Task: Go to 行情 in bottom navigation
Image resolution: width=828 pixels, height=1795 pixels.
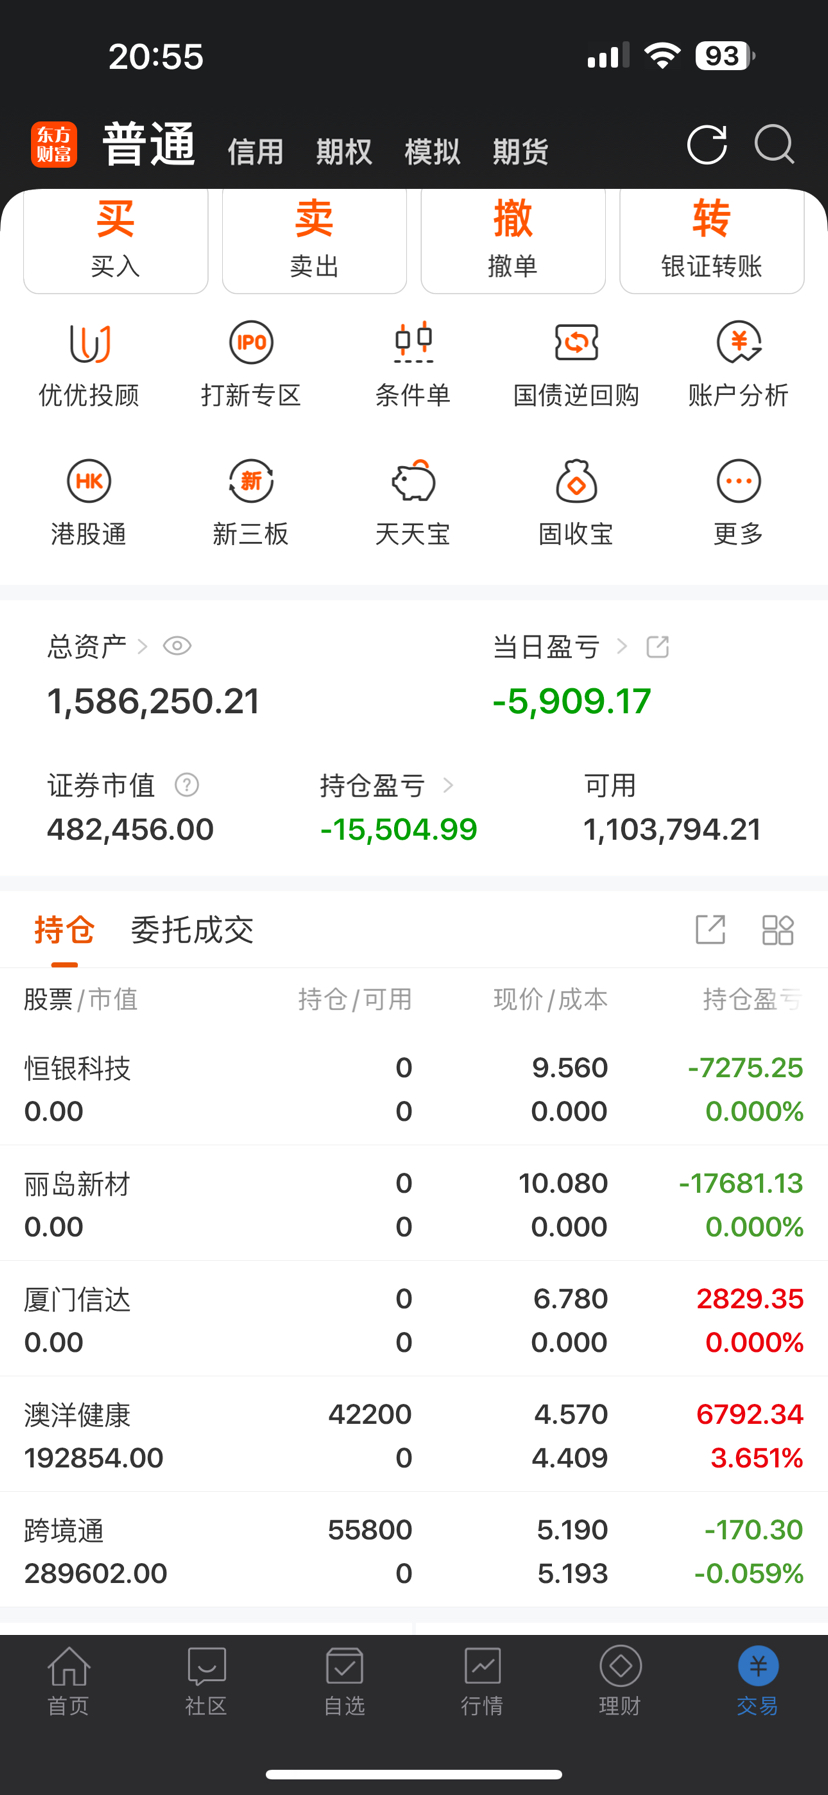Action: (482, 1681)
